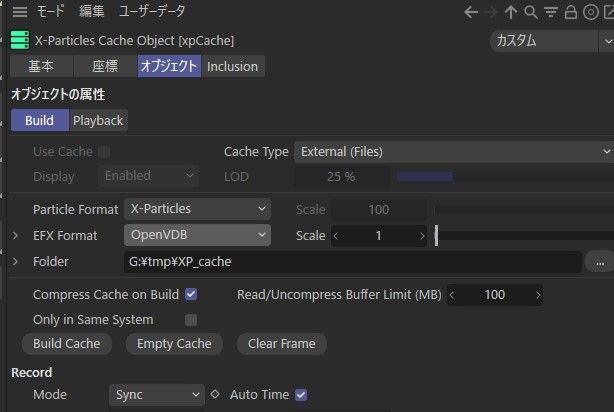Click the EFX Scale slider handle
Image resolution: width=614 pixels, height=412 pixels.
(436, 235)
